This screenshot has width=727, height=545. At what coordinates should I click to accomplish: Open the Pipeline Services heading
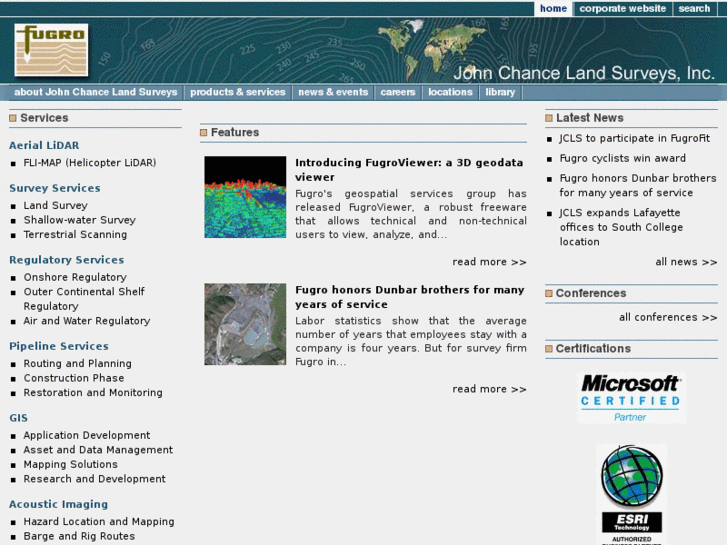[x=59, y=346]
